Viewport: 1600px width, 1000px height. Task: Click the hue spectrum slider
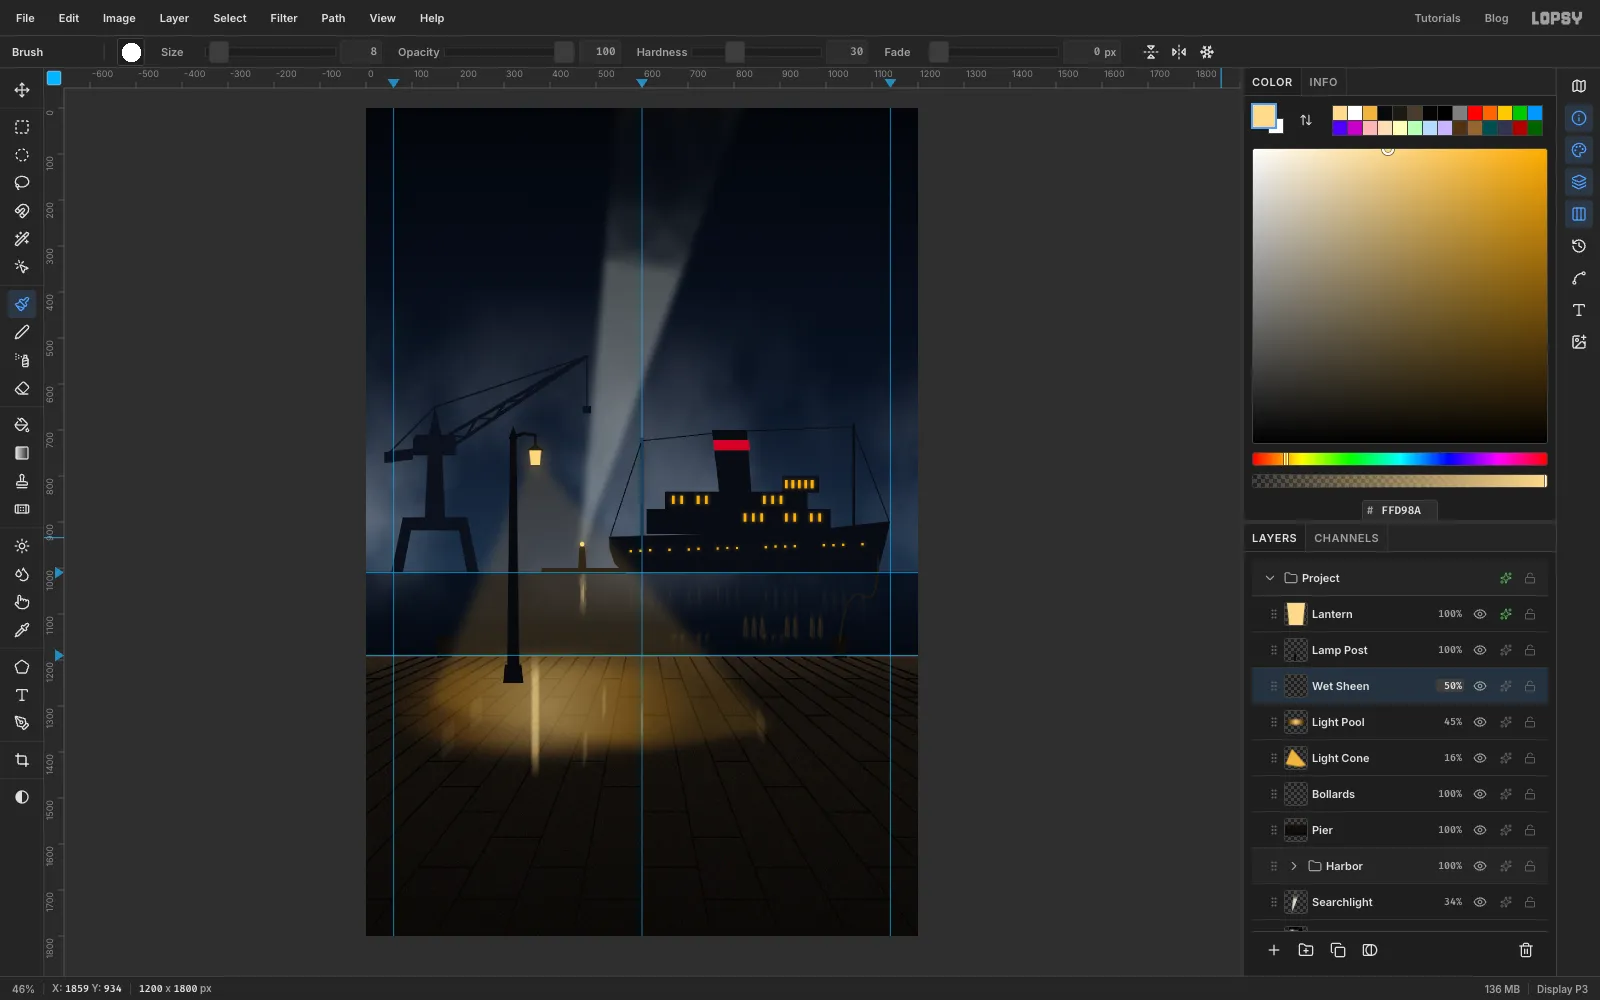click(1399, 459)
